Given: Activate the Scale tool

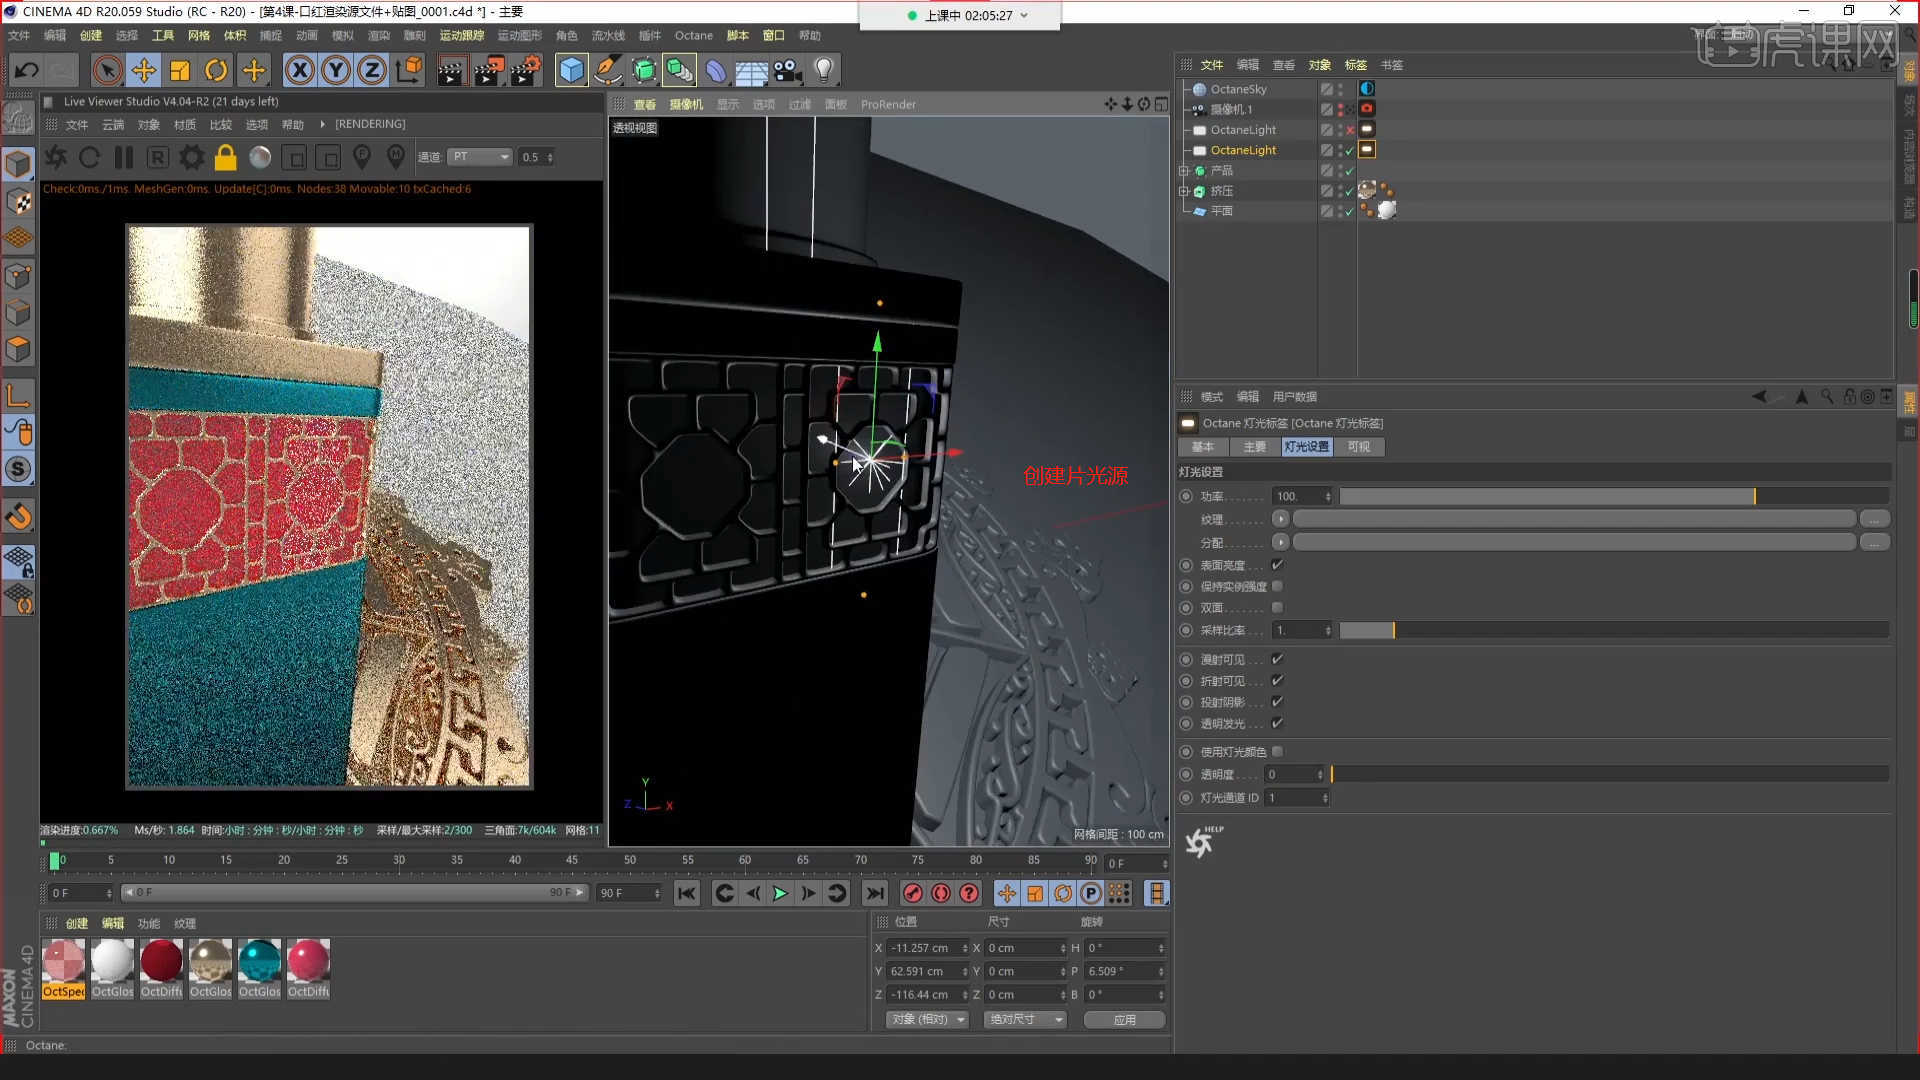Looking at the screenshot, I should [x=180, y=70].
